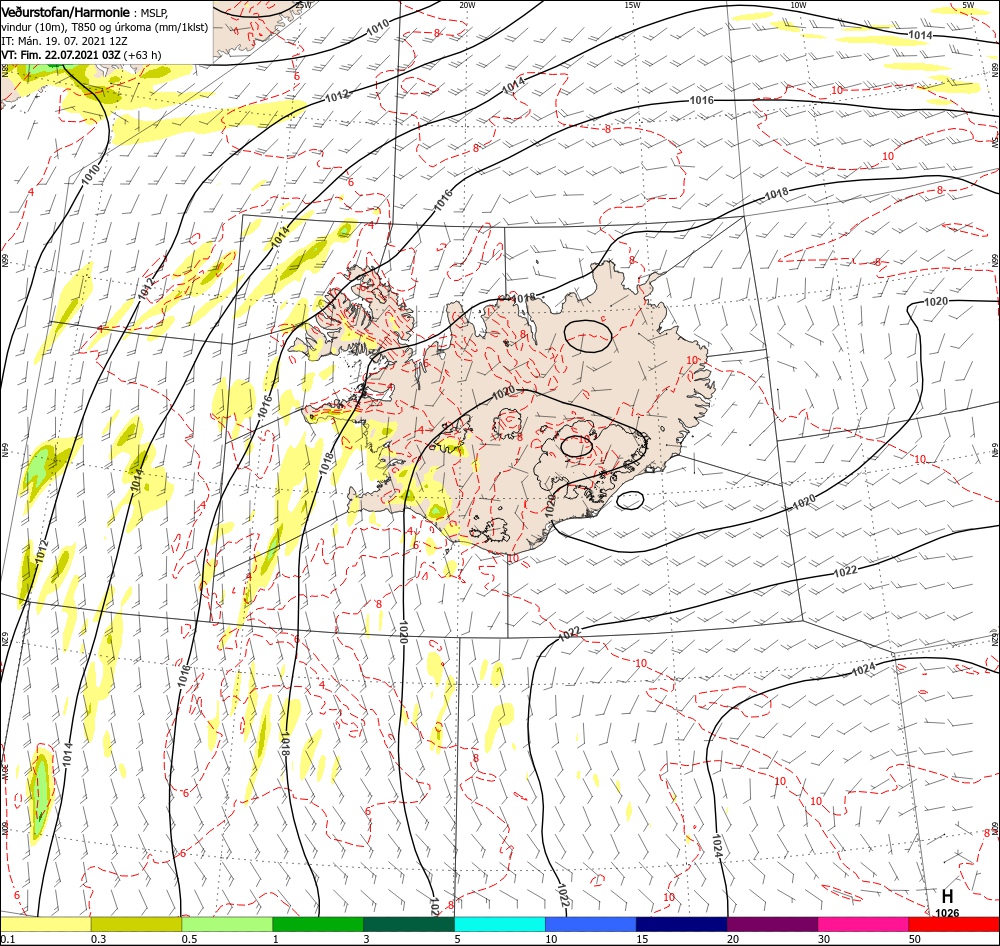Select the 0.3 legend scale value
Screen dimensions: 1000x946
pos(99,939)
